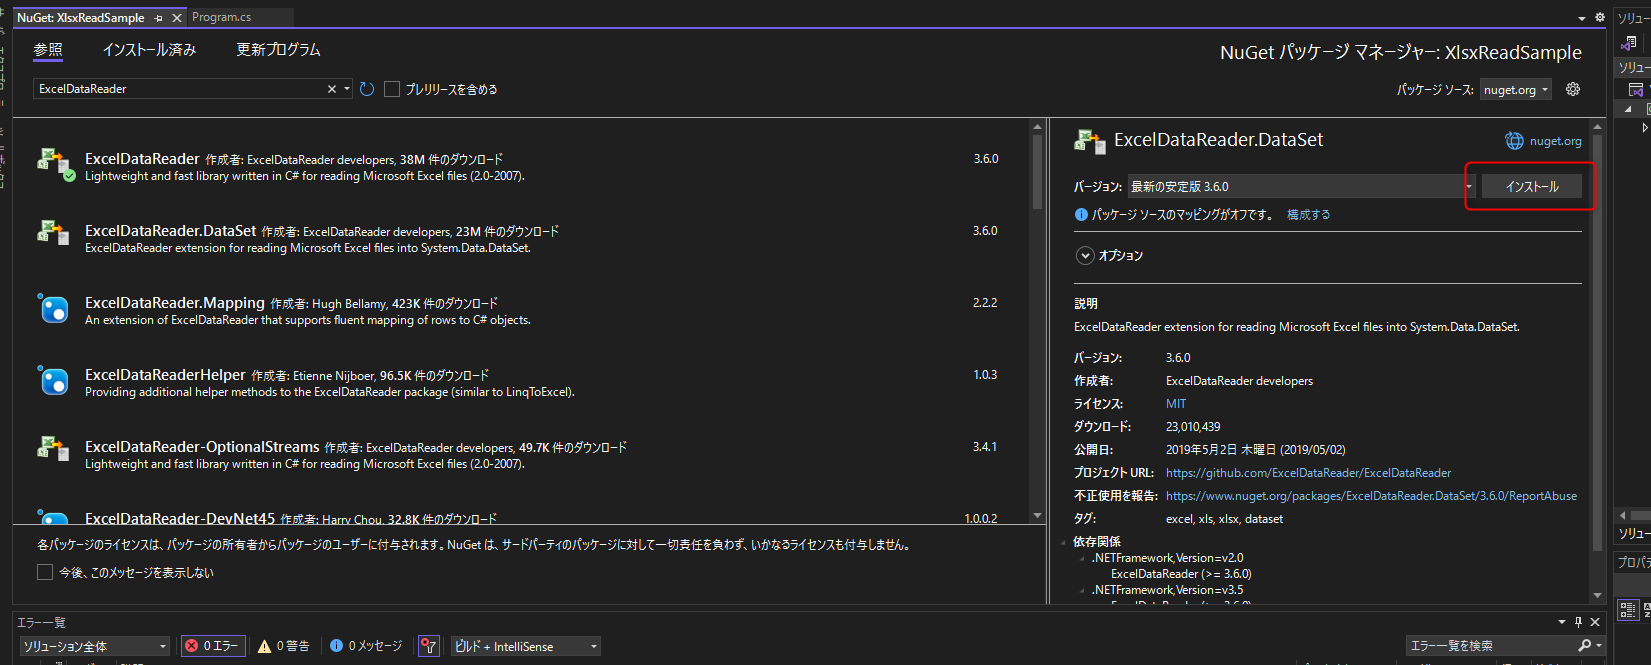Viewport: 1651px width, 665px height.
Task: Open NuGet package source settings gear
Action: tap(1573, 89)
